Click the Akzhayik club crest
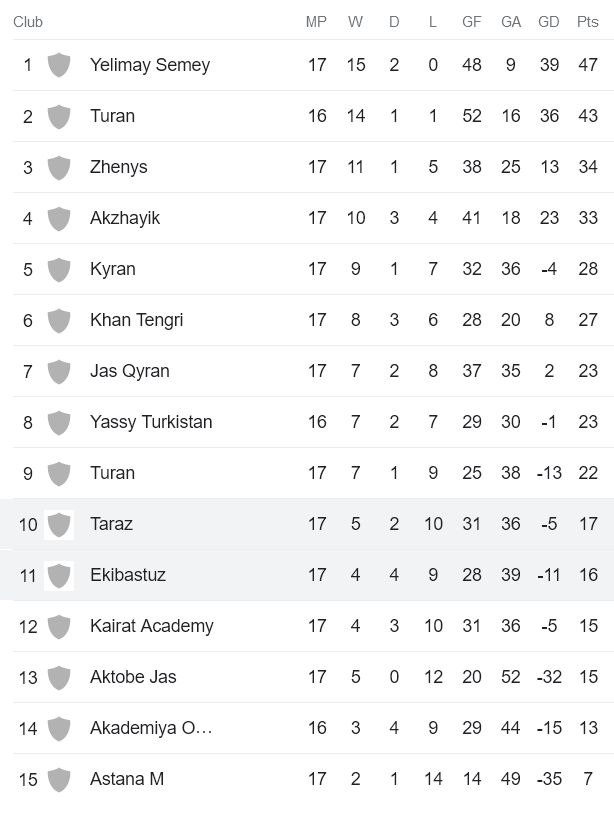614x817 pixels. [59, 218]
